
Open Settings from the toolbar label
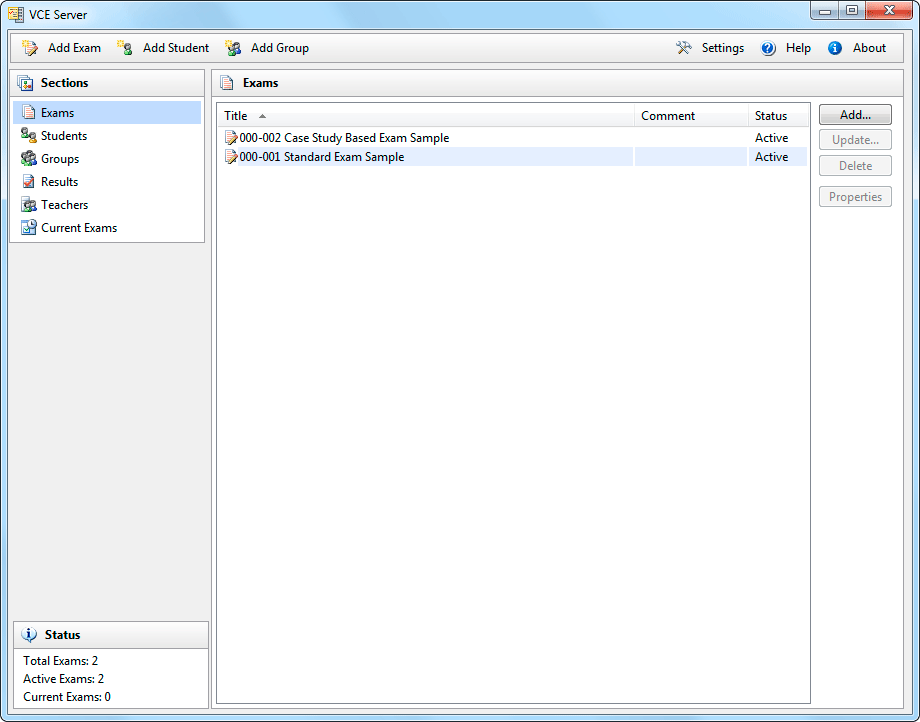coord(723,48)
